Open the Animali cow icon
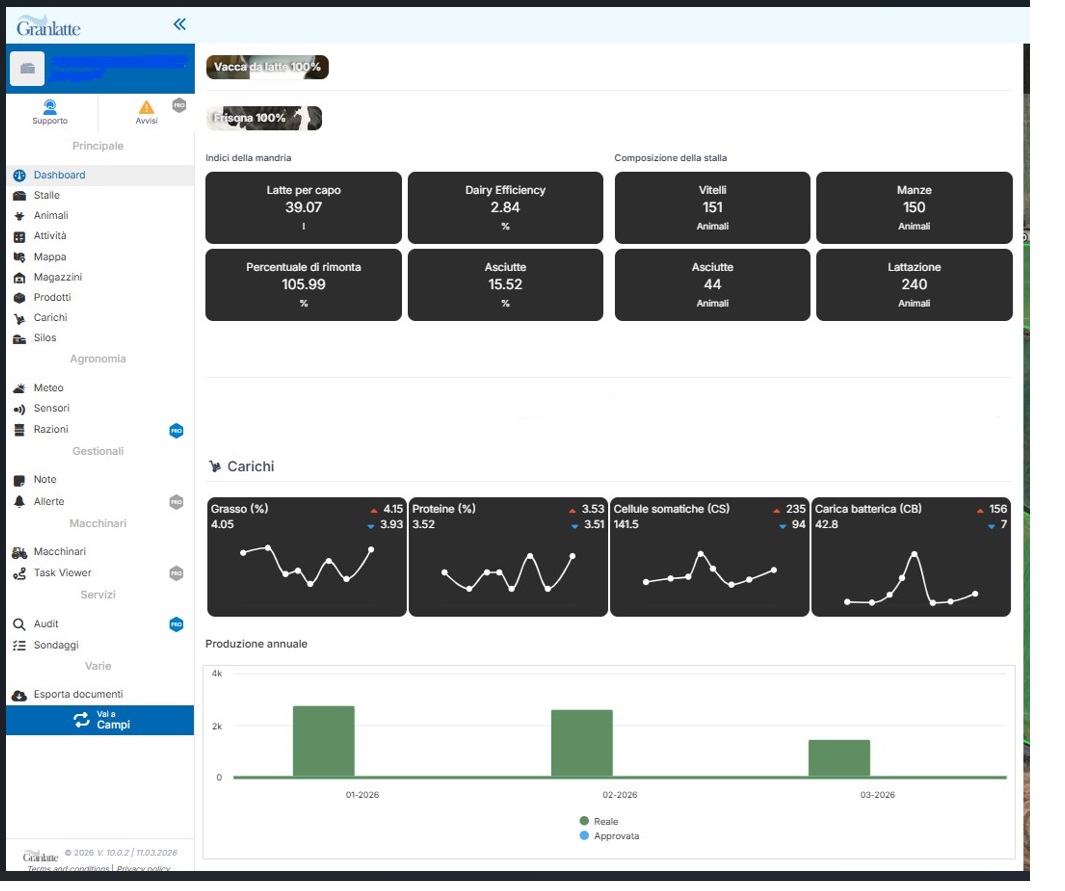Image resolution: width=1065 pixels, height=891 pixels. click(19, 216)
